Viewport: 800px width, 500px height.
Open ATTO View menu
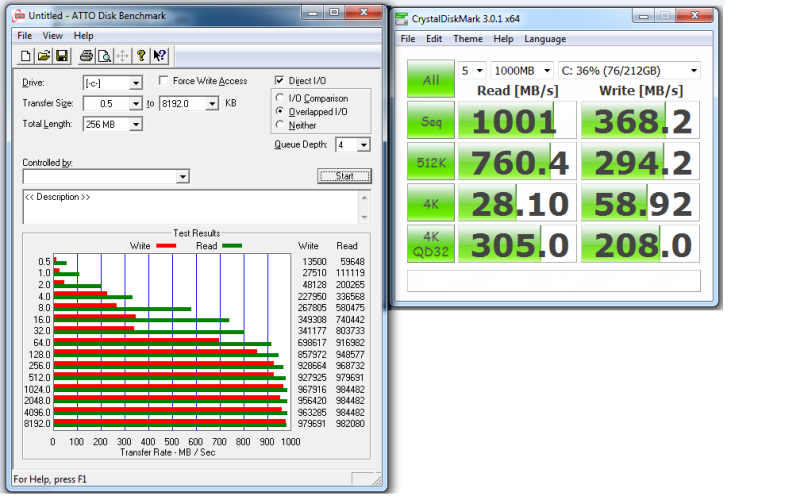click(53, 36)
